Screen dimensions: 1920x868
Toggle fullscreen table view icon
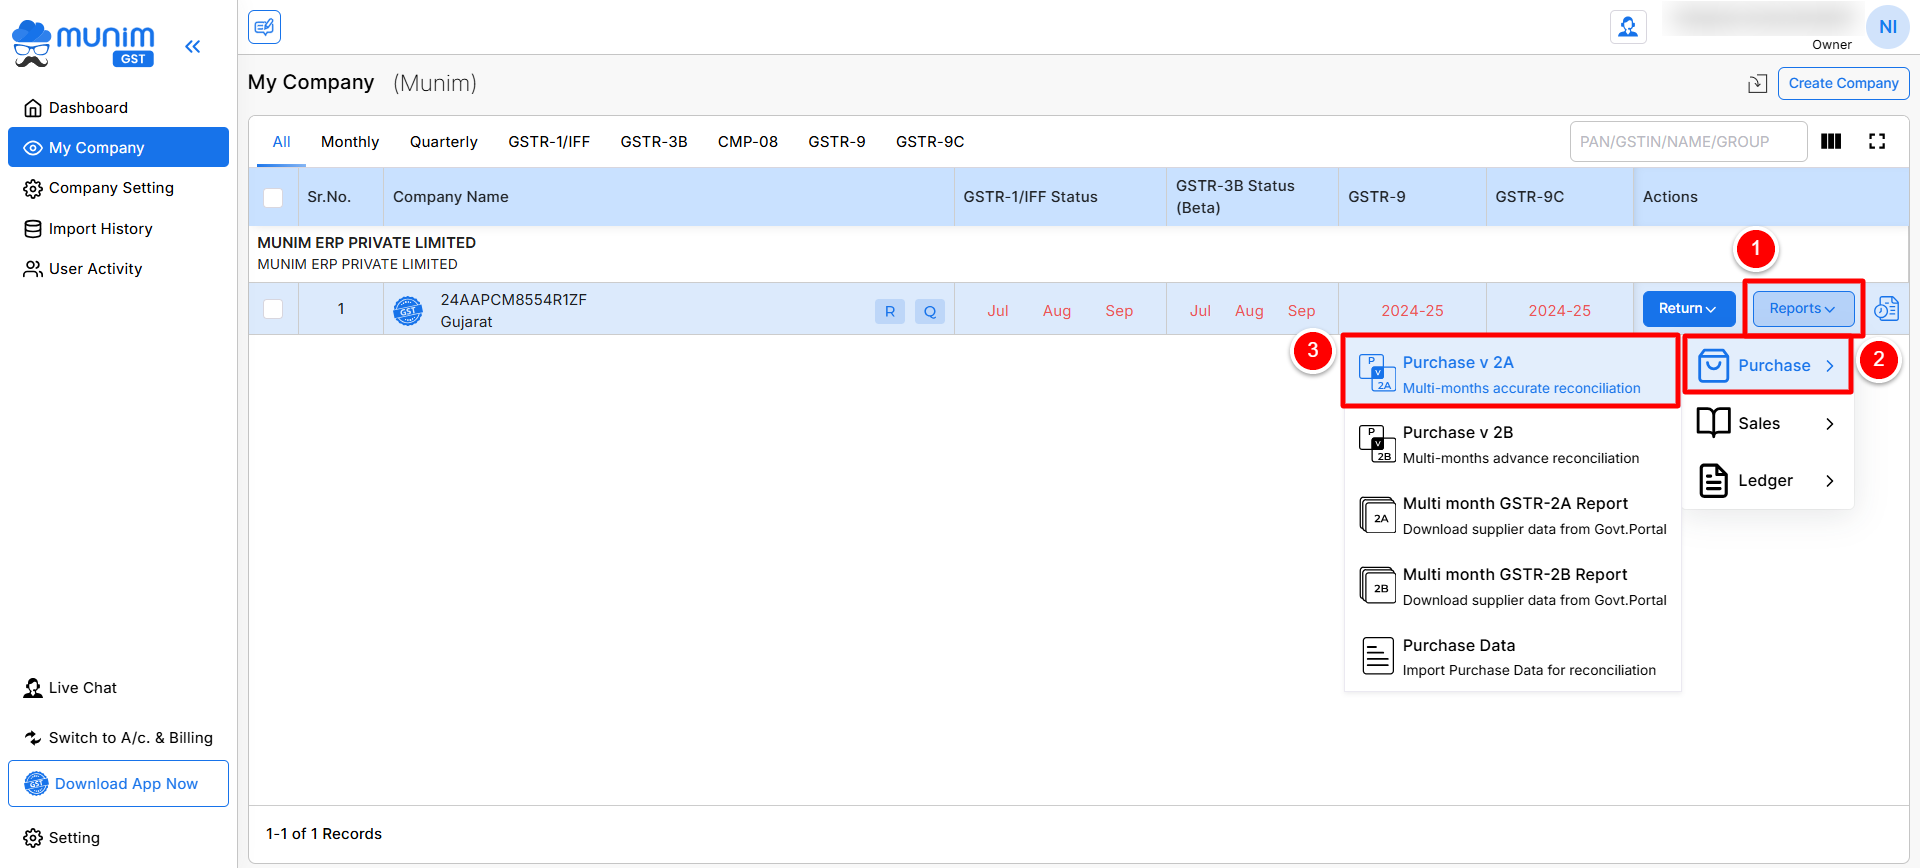pyautogui.click(x=1877, y=141)
